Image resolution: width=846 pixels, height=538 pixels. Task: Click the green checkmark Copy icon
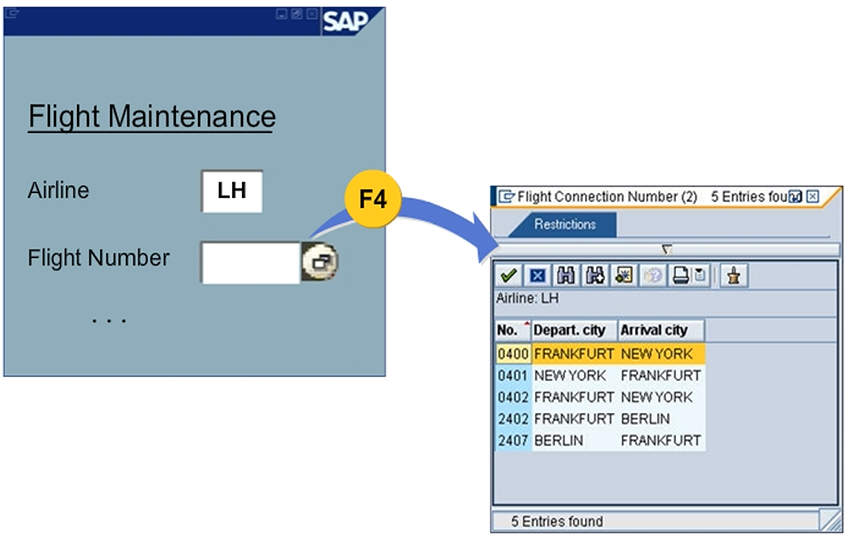(509, 276)
